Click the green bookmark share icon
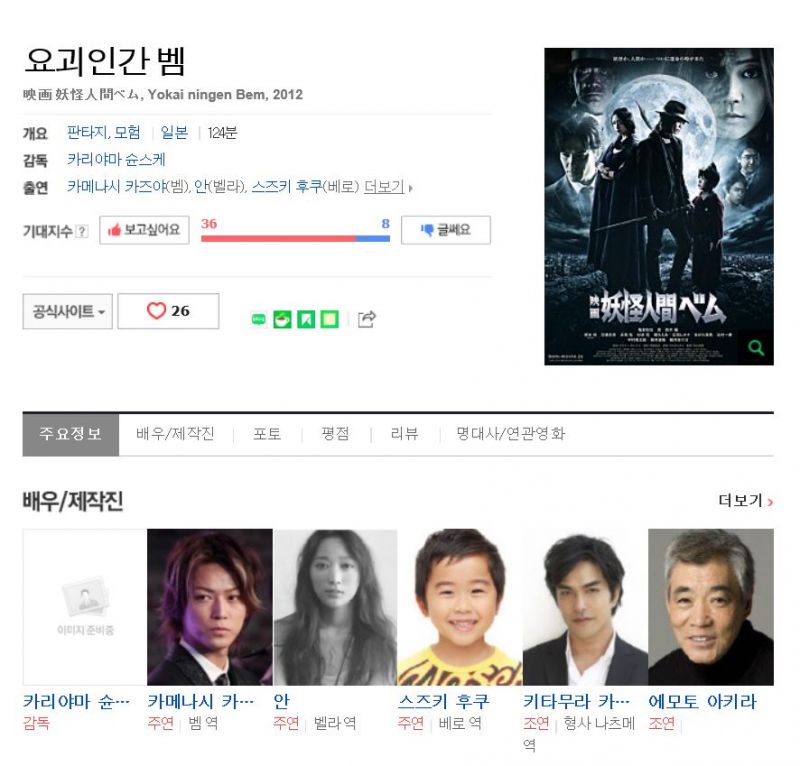 tap(306, 319)
